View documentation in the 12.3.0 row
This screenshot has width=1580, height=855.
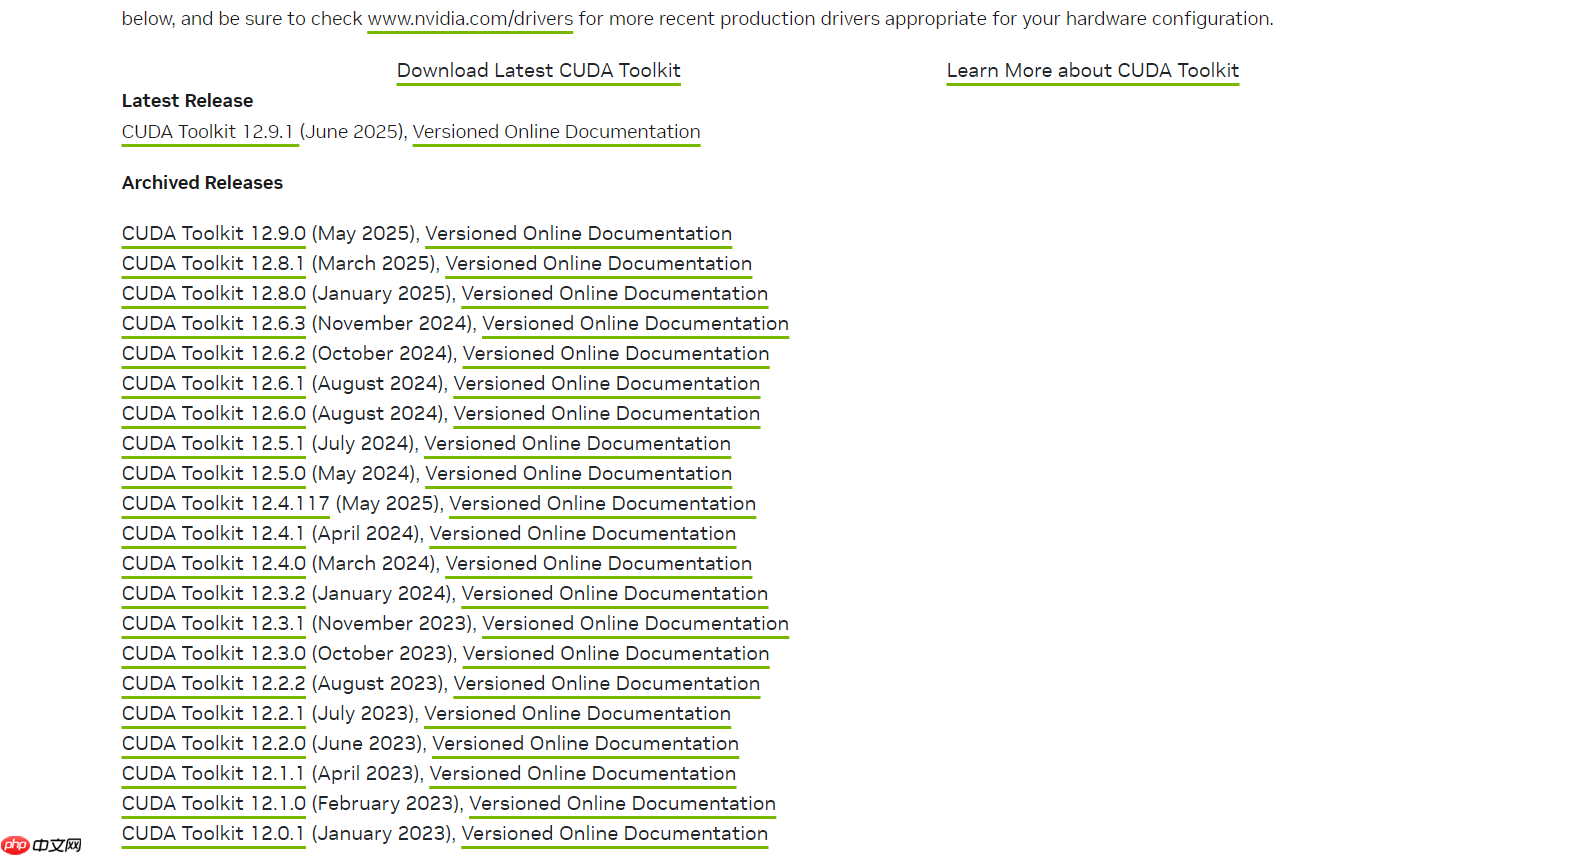pos(616,654)
